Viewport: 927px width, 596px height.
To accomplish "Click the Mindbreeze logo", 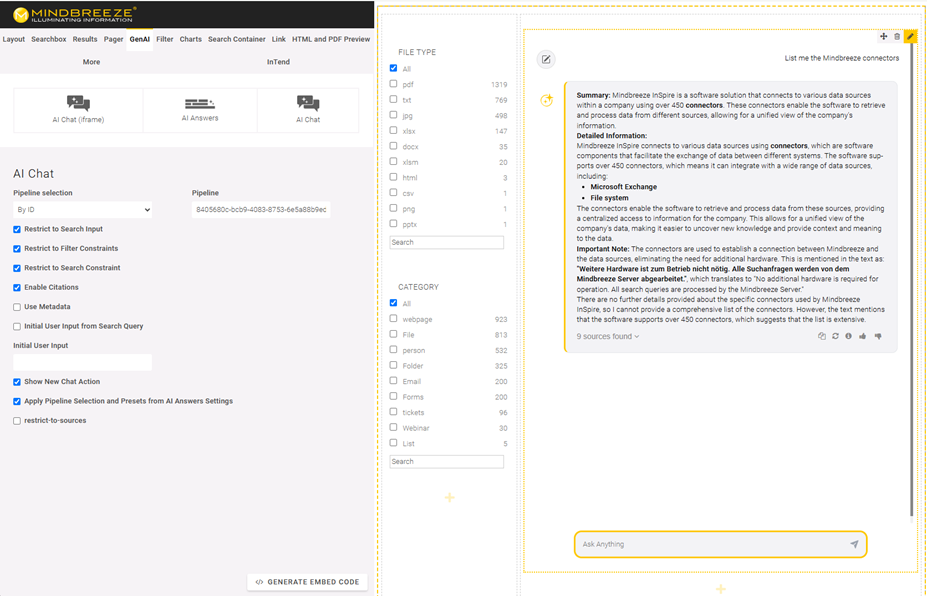I will 74,14.
